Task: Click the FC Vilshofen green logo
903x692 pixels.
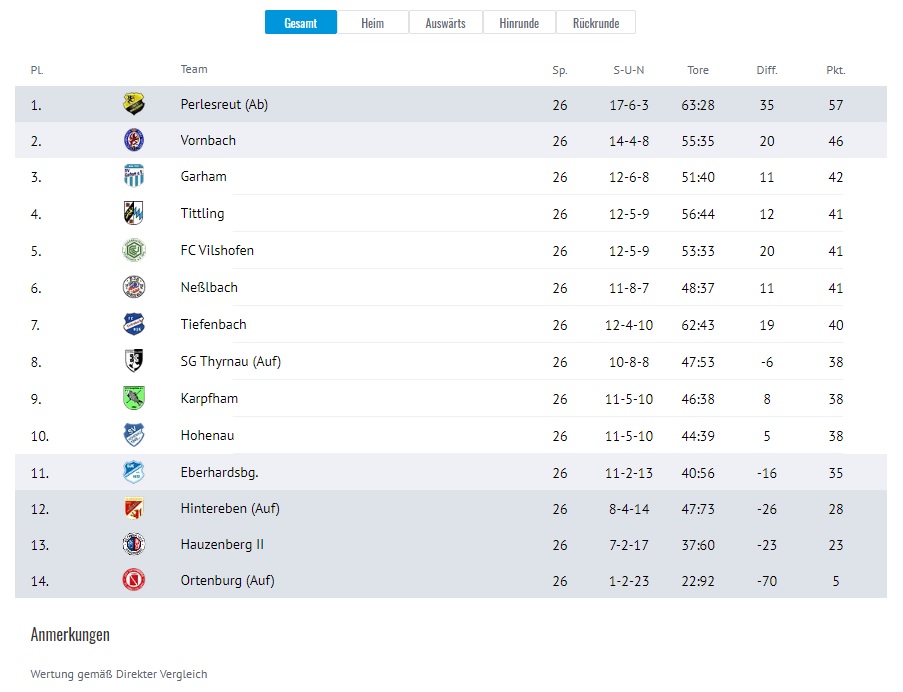Action: click(134, 250)
